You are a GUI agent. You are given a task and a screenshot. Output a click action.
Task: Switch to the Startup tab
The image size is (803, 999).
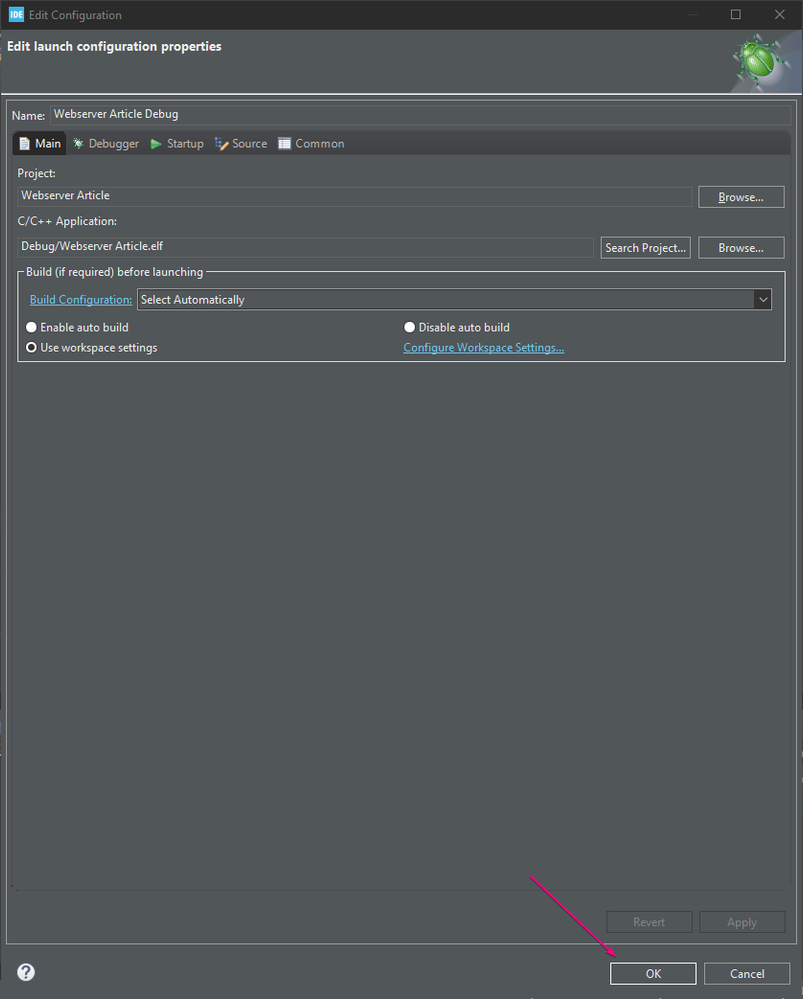click(177, 143)
